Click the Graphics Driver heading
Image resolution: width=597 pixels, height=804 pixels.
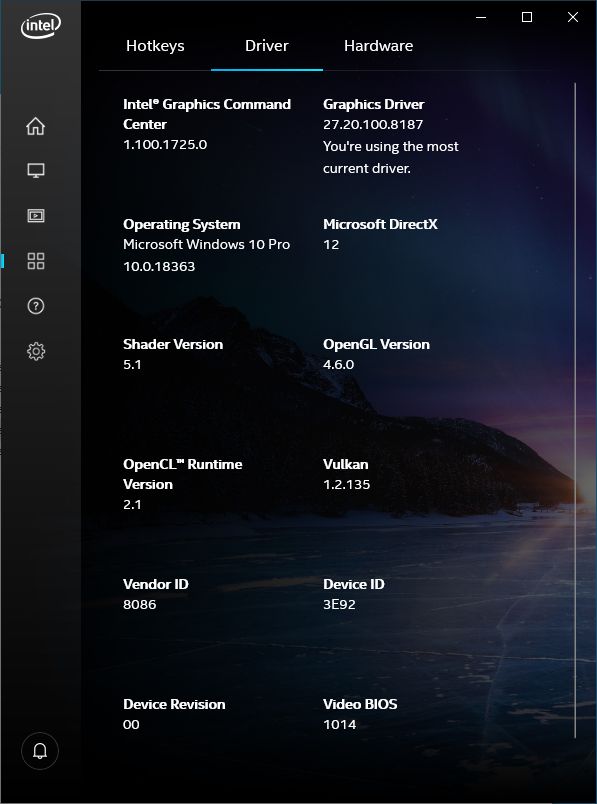click(373, 105)
